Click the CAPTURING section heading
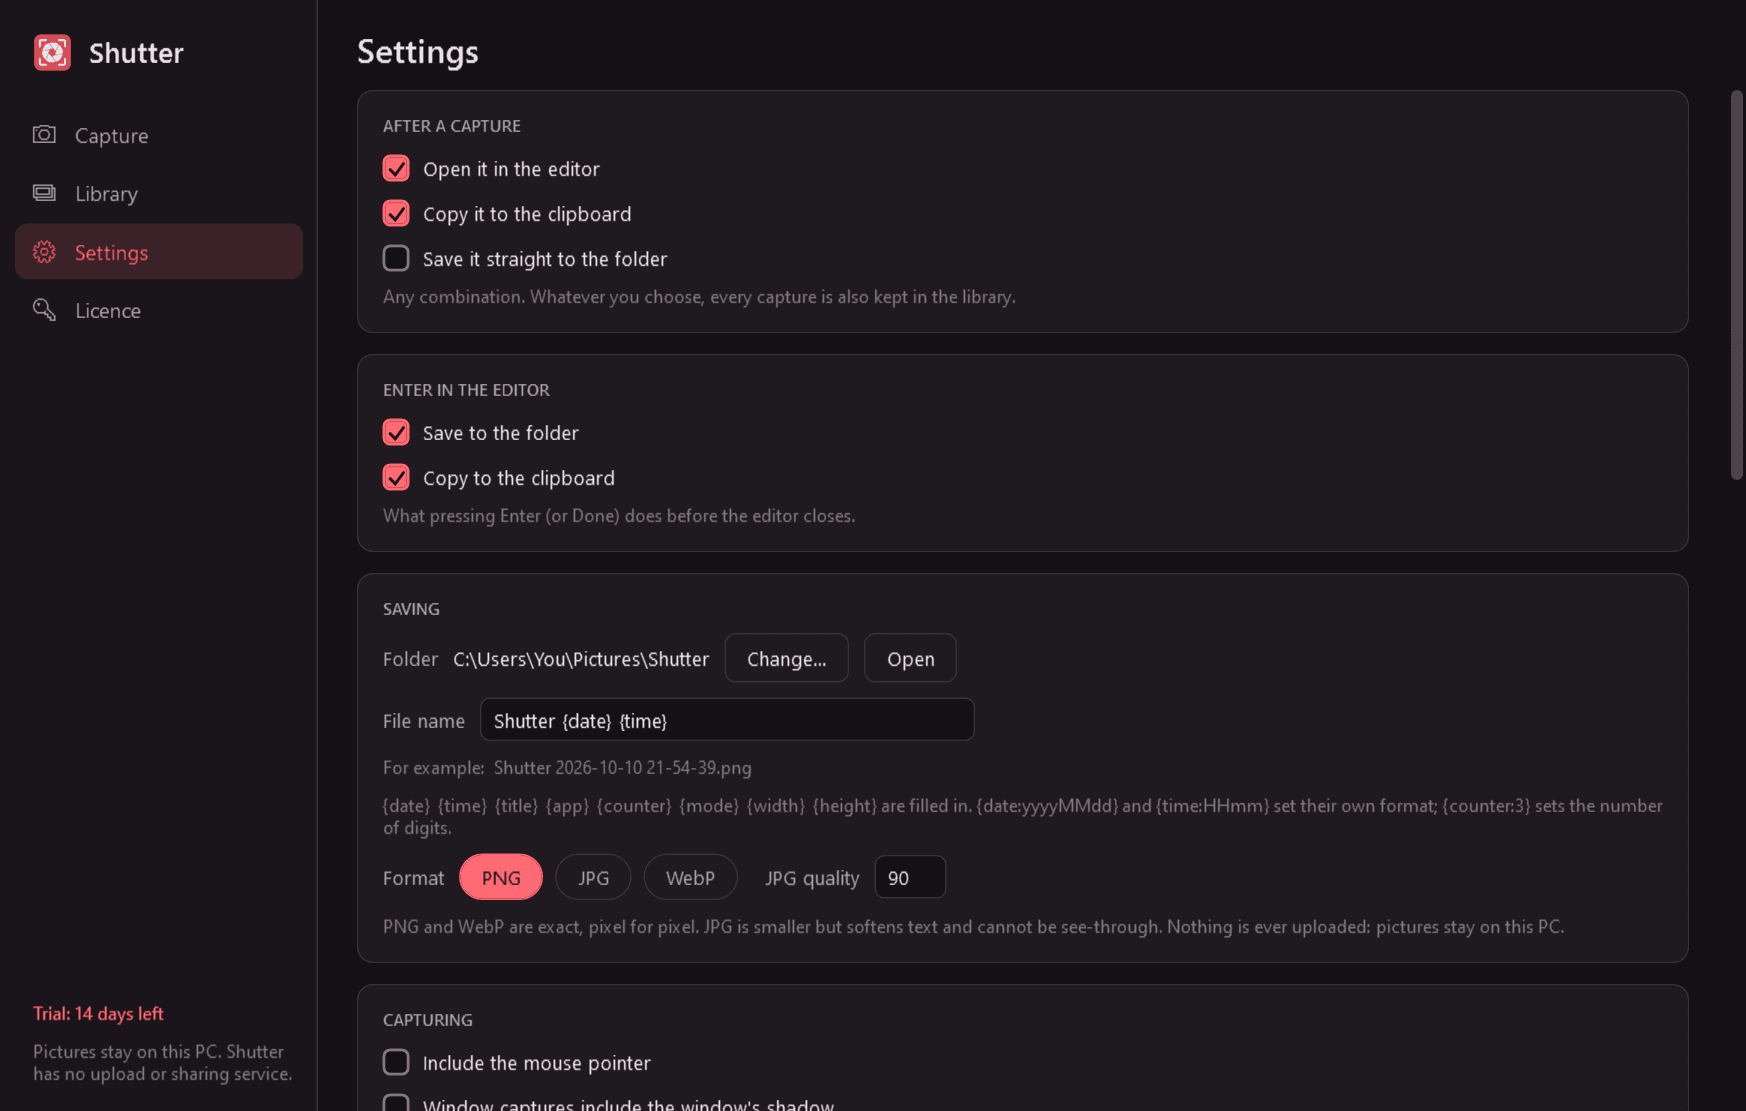This screenshot has width=1746, height=1111. point(428,1020)
